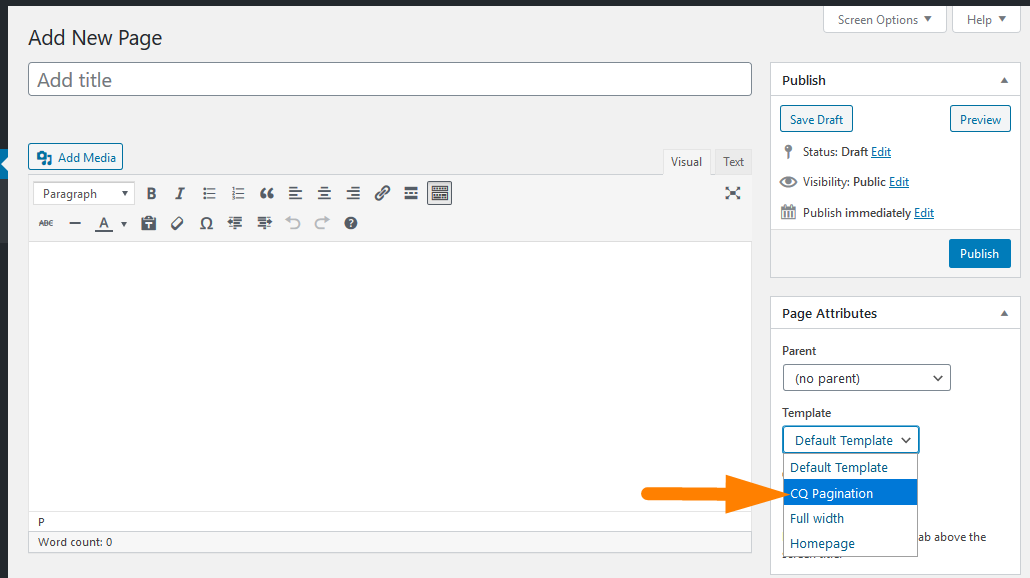Select the Default Template option

850,468
